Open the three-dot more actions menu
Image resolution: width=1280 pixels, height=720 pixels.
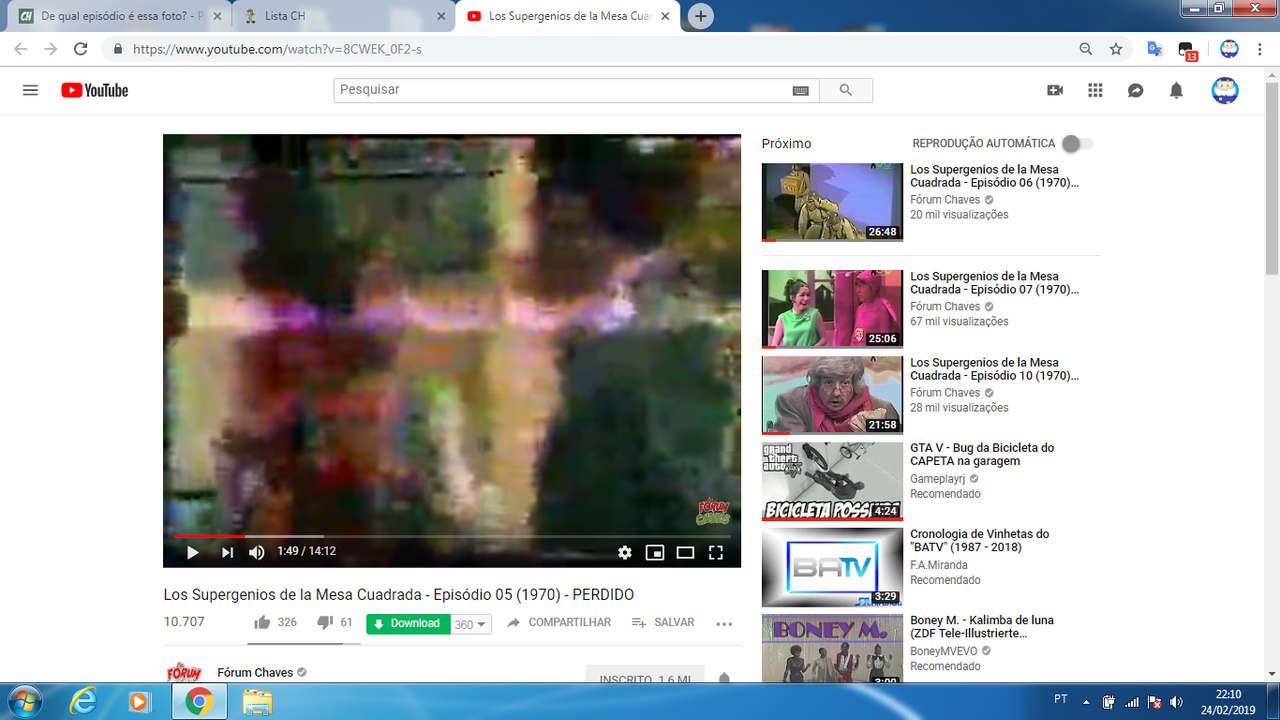(725, 623)
